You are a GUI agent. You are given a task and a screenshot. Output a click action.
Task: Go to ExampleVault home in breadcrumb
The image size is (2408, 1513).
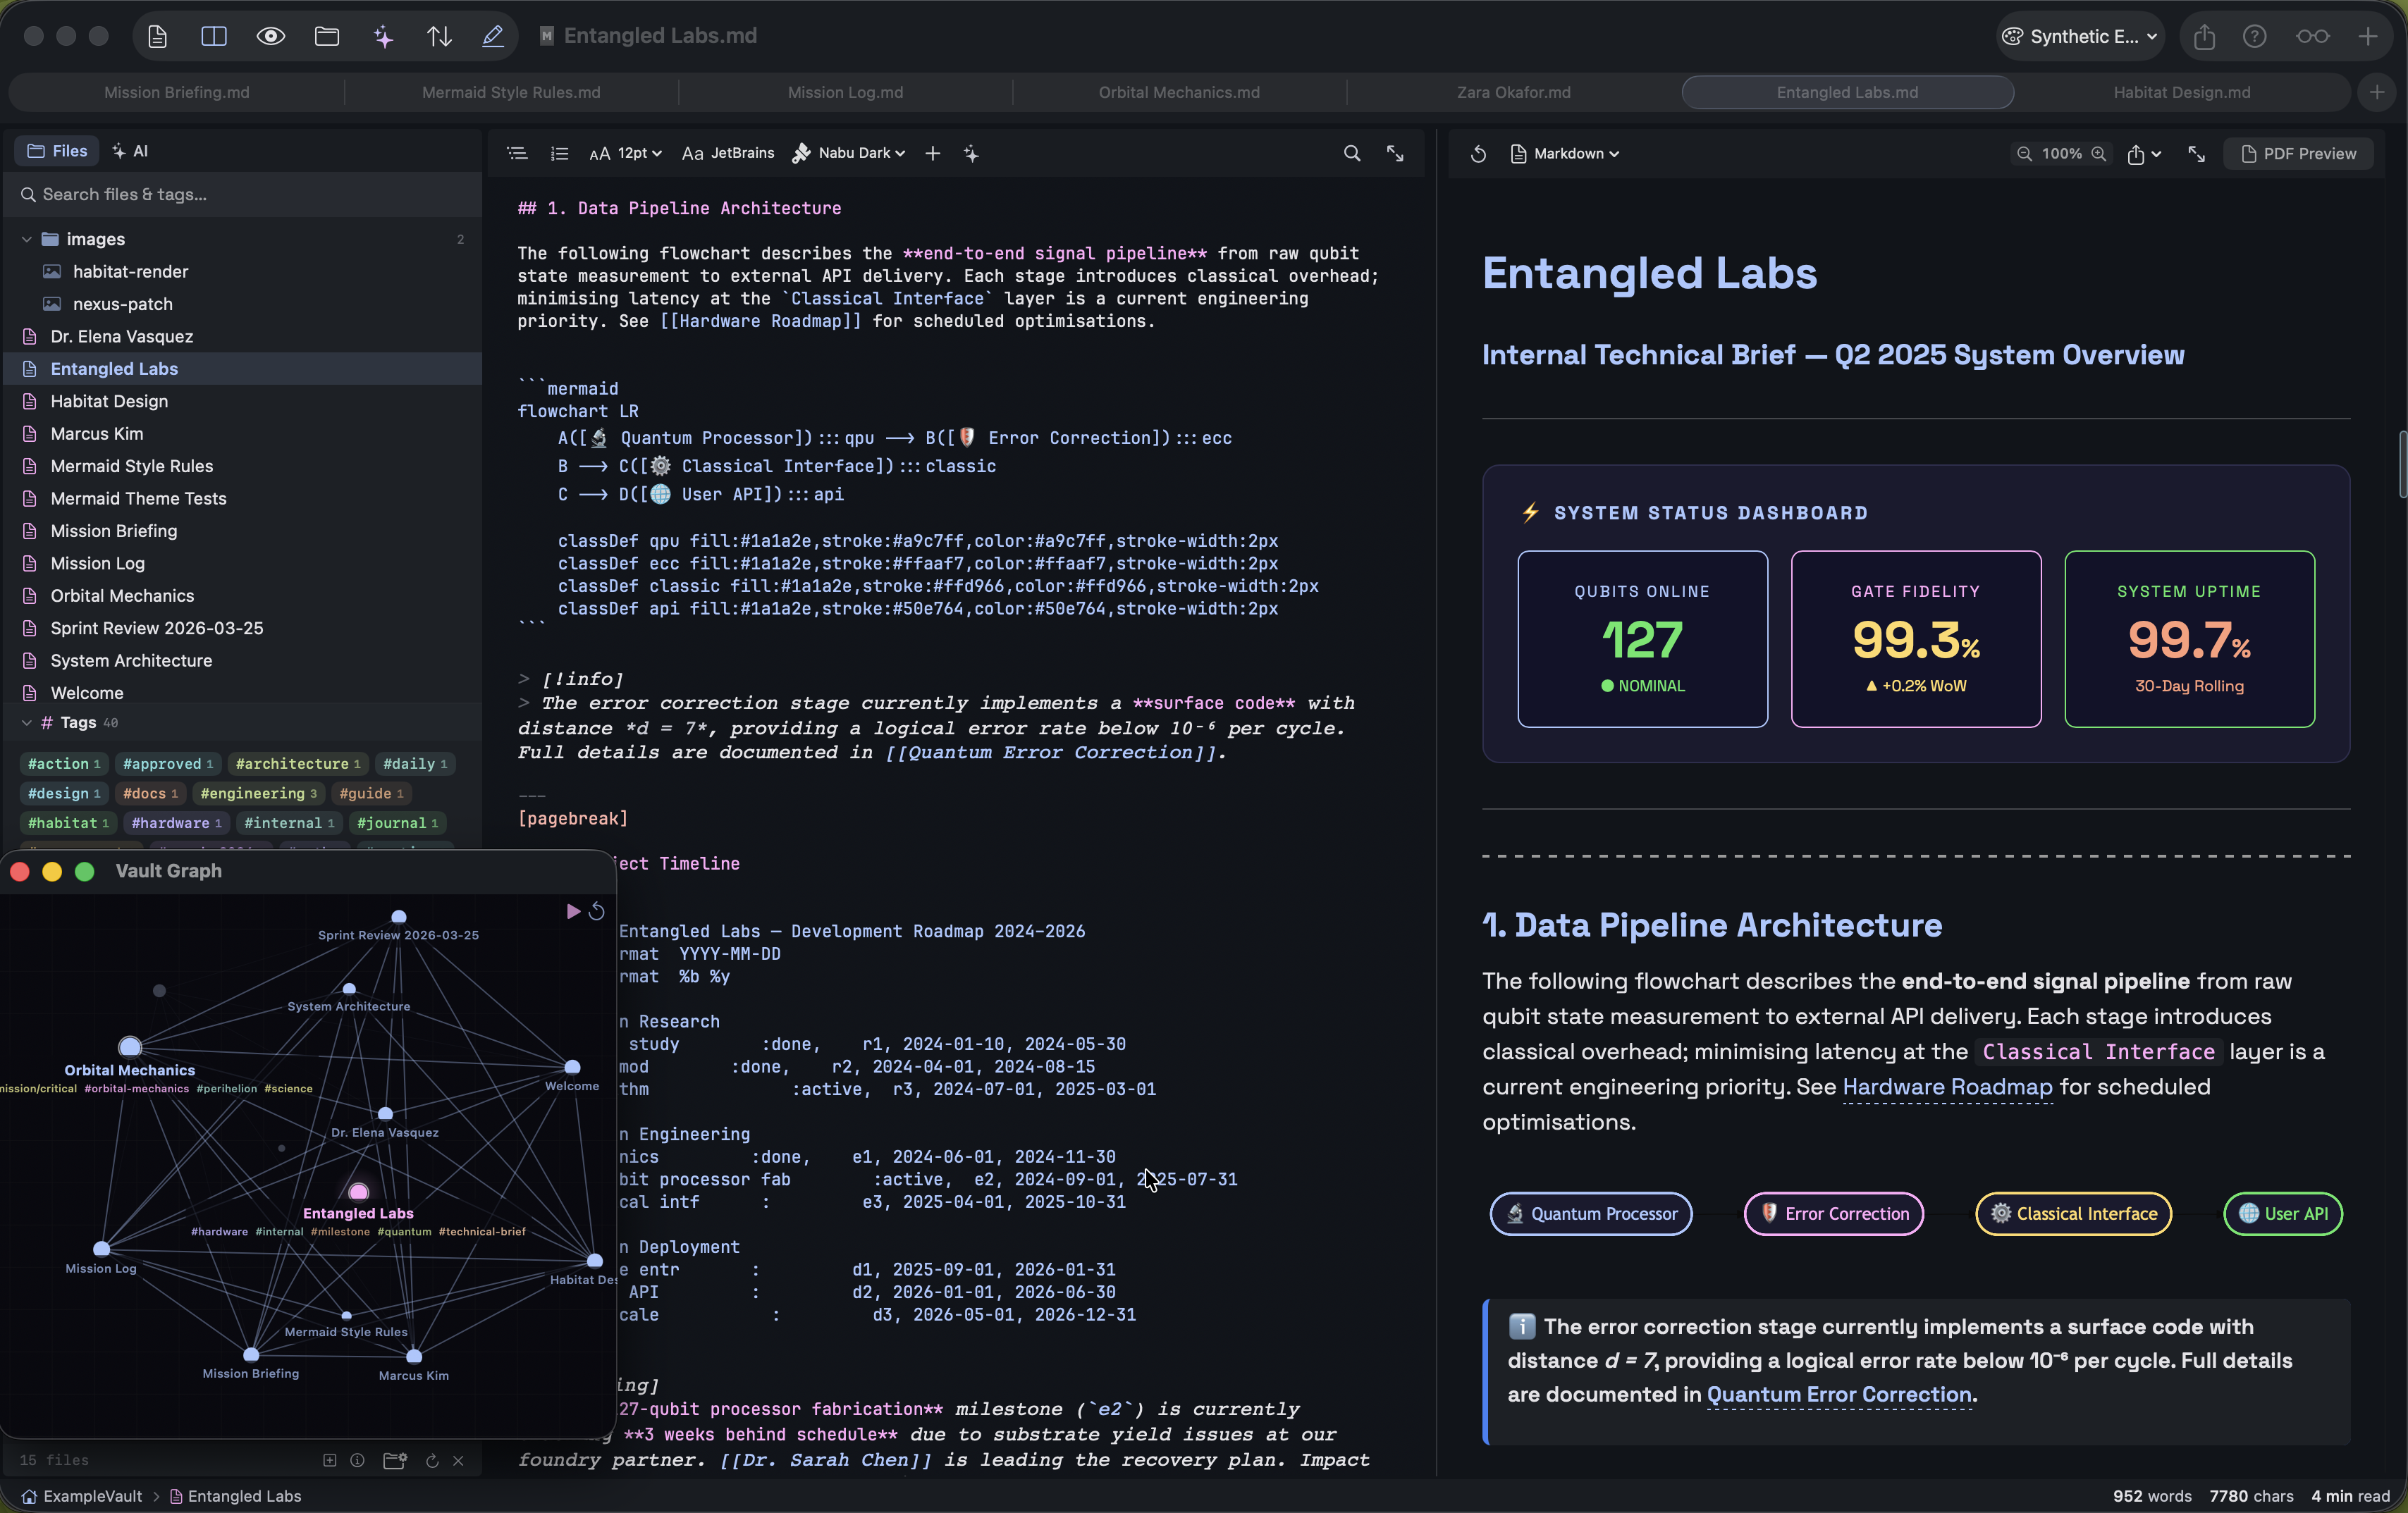(x=82, y=1496)
